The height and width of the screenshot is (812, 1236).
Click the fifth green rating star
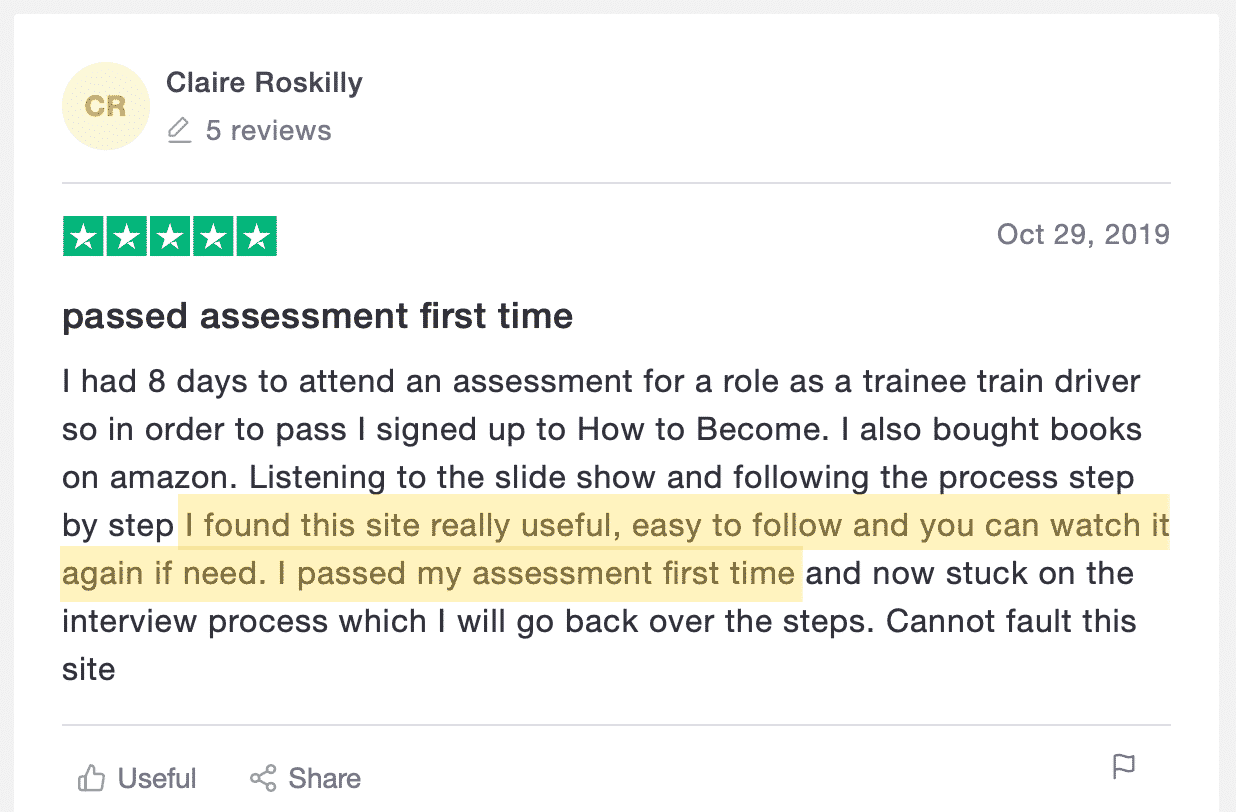click(256, 237)
